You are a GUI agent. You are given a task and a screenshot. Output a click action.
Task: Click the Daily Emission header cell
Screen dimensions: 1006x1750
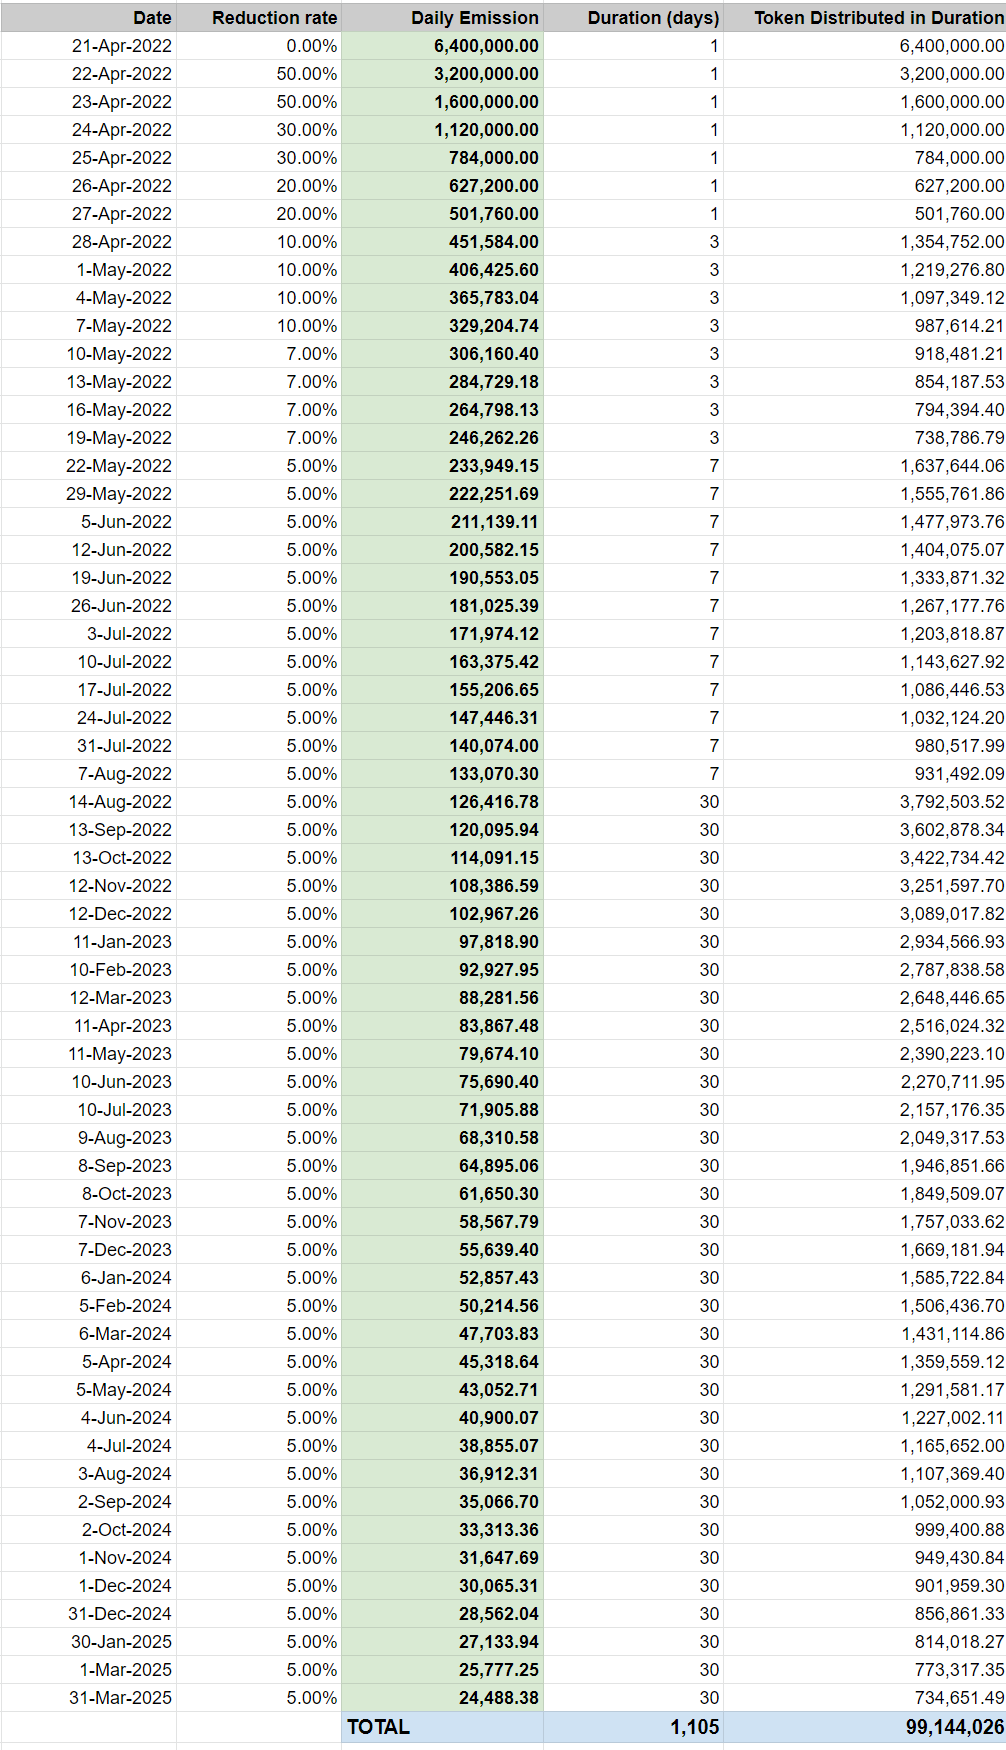pyautogui.click(x=442, y=18)
